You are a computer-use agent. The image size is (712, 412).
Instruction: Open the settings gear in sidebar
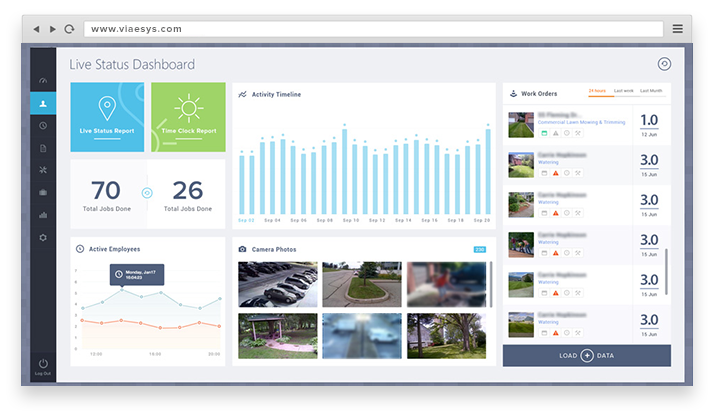(x=43, y=238)
